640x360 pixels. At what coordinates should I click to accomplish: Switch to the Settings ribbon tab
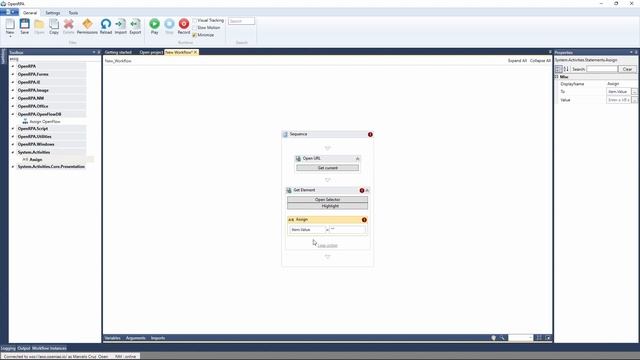(52, 13)
